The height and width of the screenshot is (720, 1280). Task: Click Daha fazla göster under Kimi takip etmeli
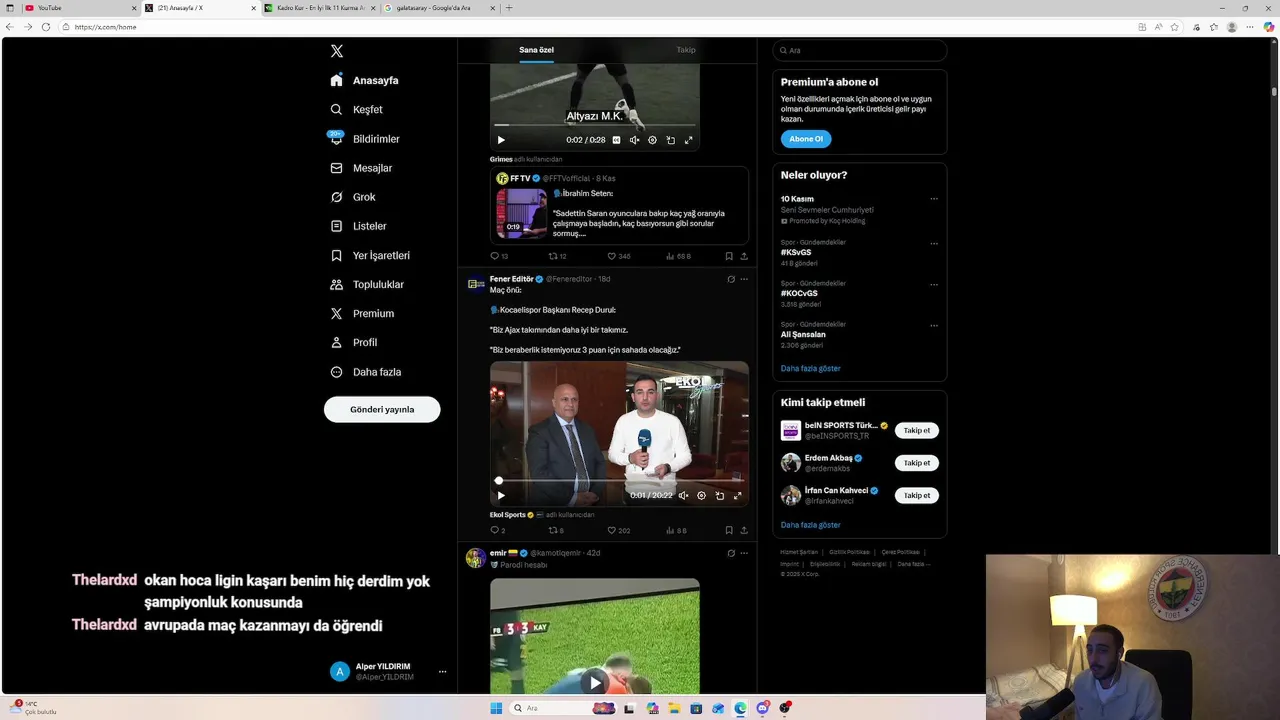click(811, 525)
